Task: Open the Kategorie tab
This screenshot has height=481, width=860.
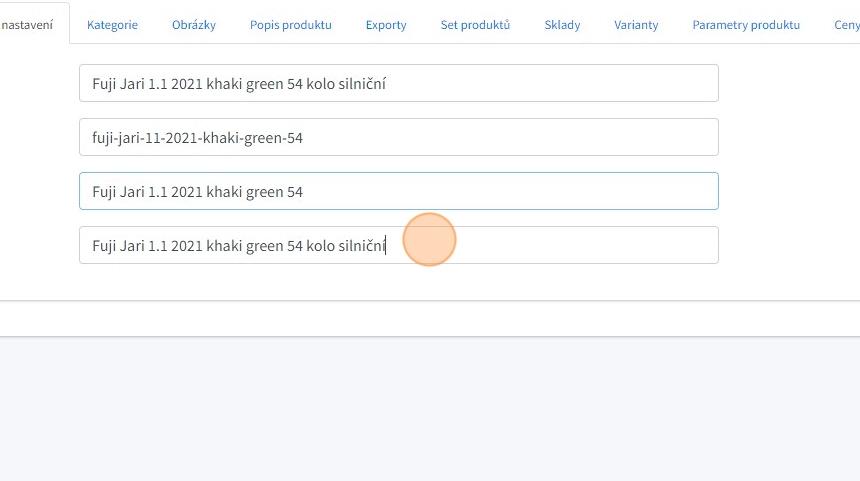Action: pos(112,25)
